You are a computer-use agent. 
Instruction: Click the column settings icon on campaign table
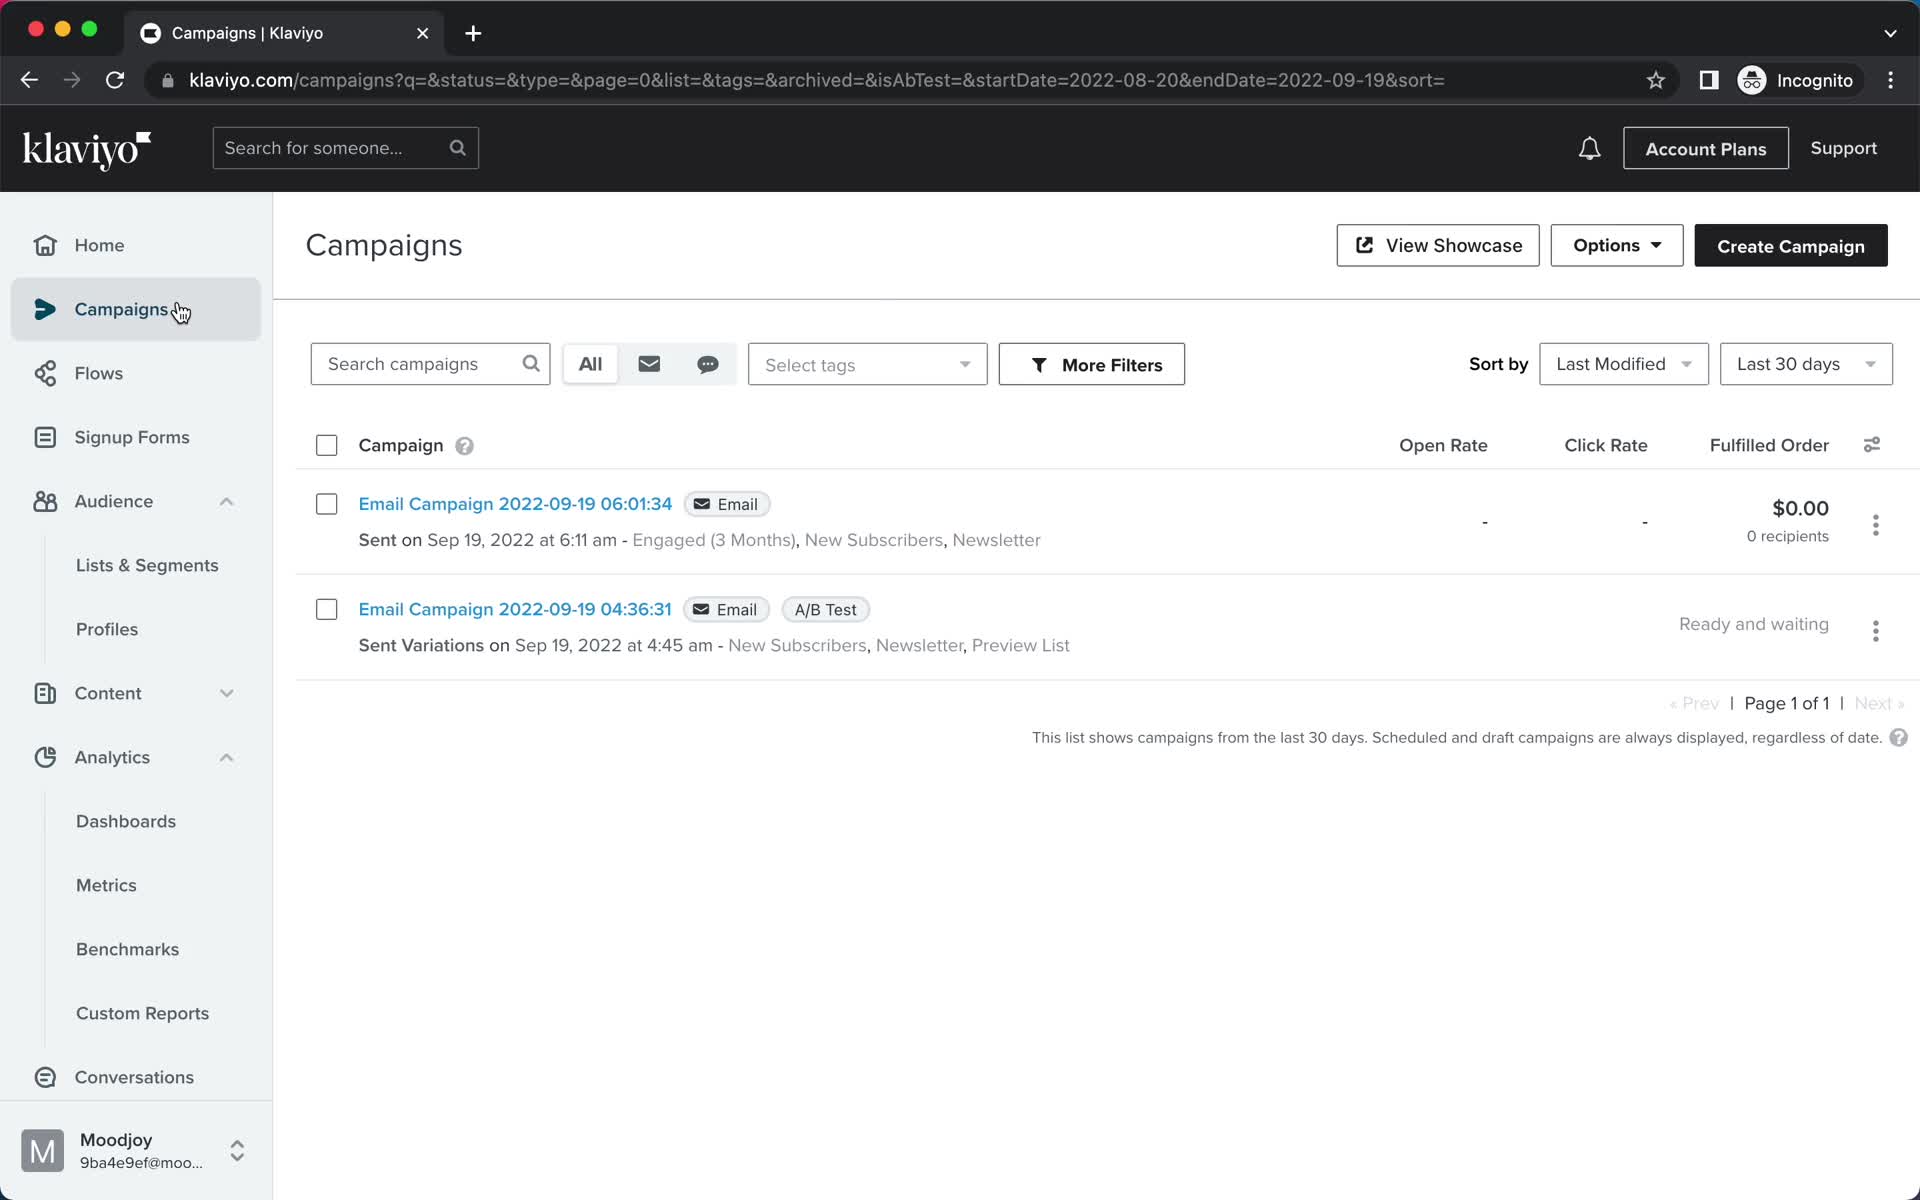[1872, 444]
